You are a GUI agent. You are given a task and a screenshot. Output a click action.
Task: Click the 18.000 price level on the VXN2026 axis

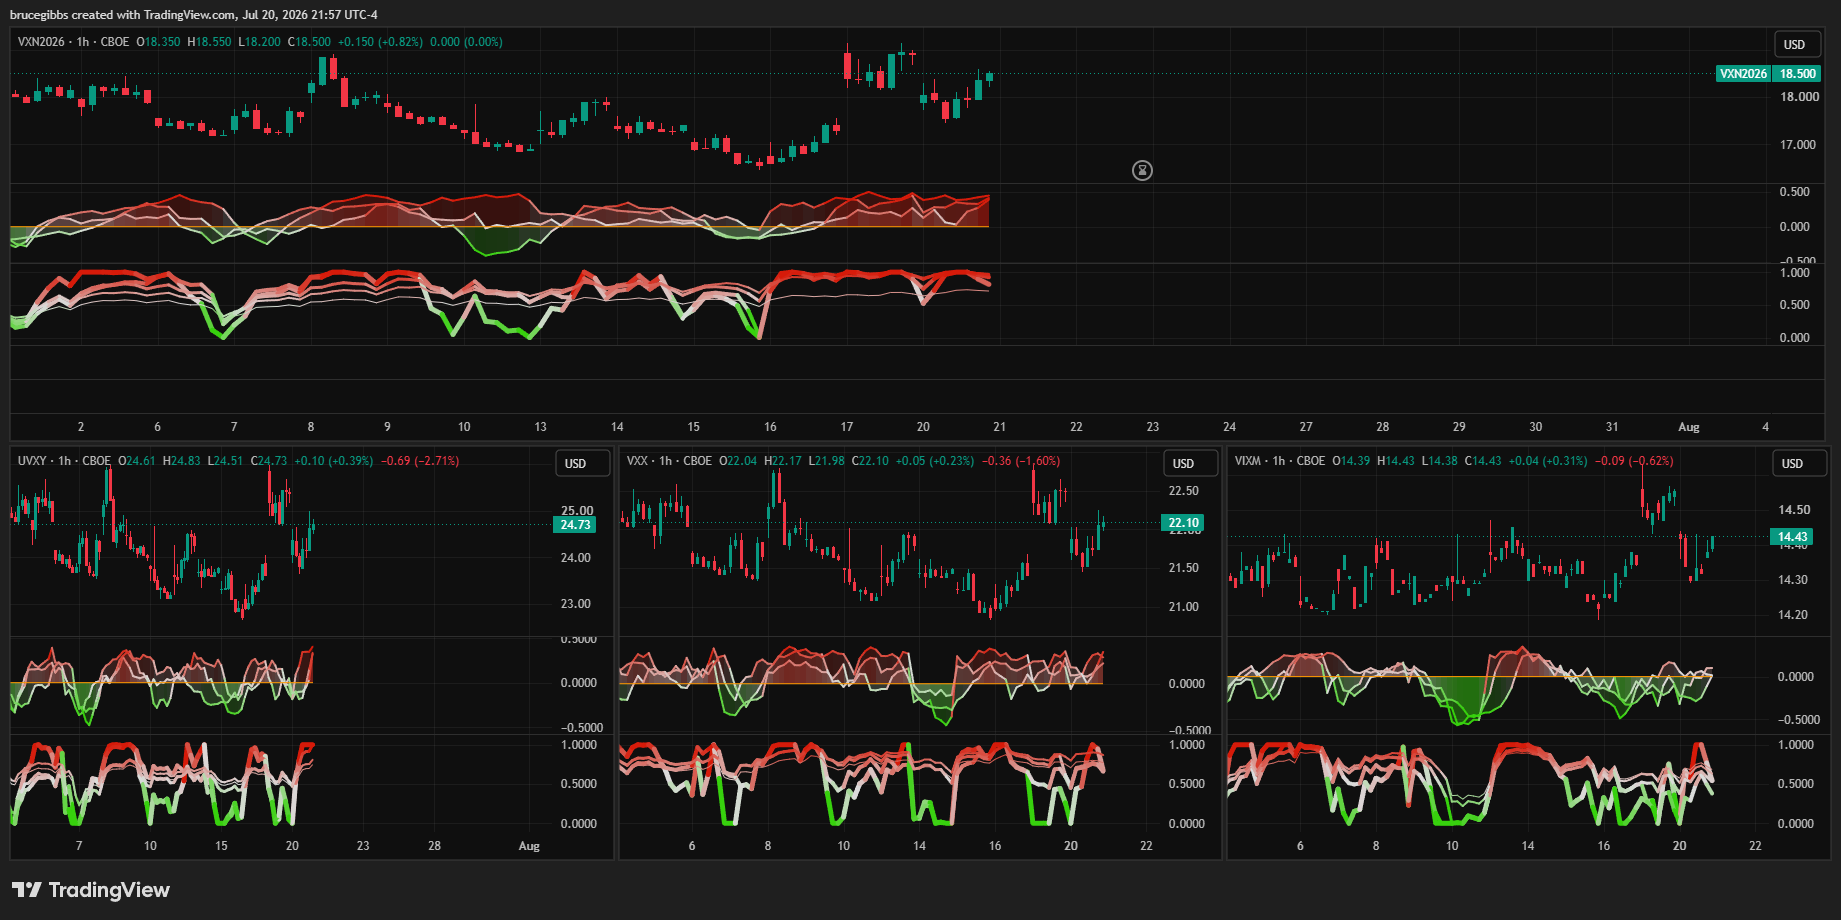pos(1799,97)
